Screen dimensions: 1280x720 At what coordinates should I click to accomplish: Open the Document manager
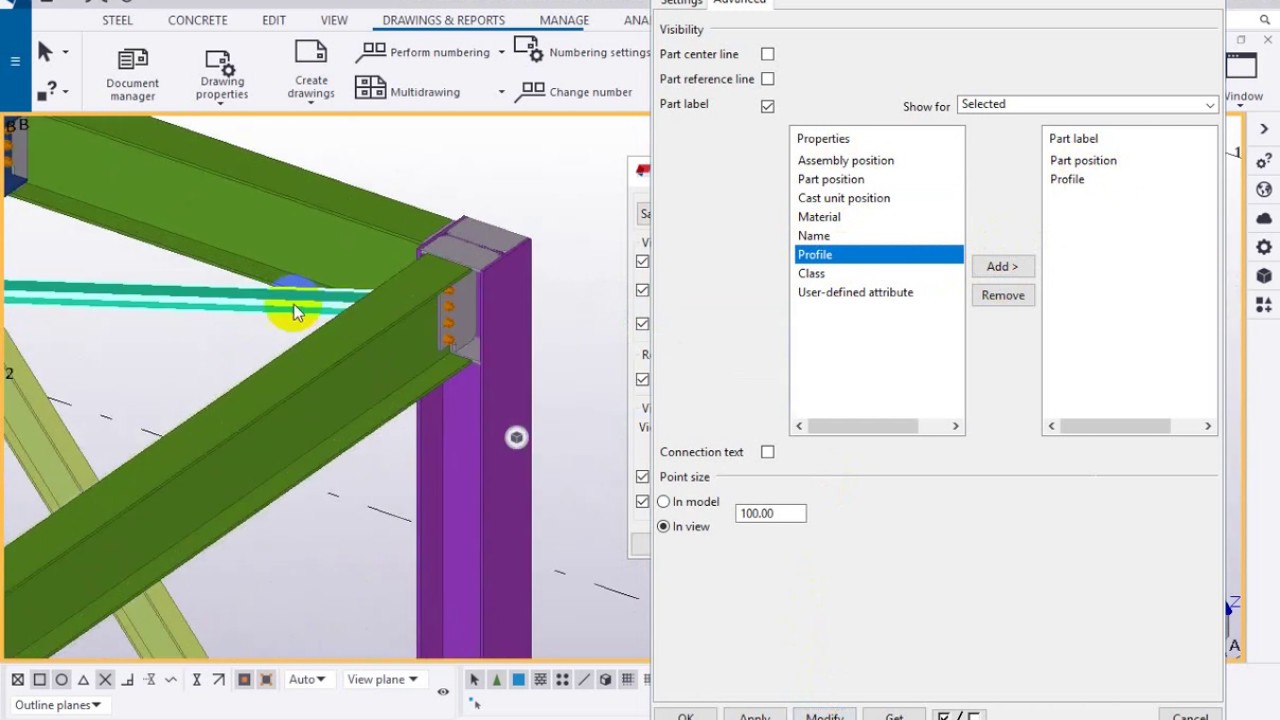[132, 74]
